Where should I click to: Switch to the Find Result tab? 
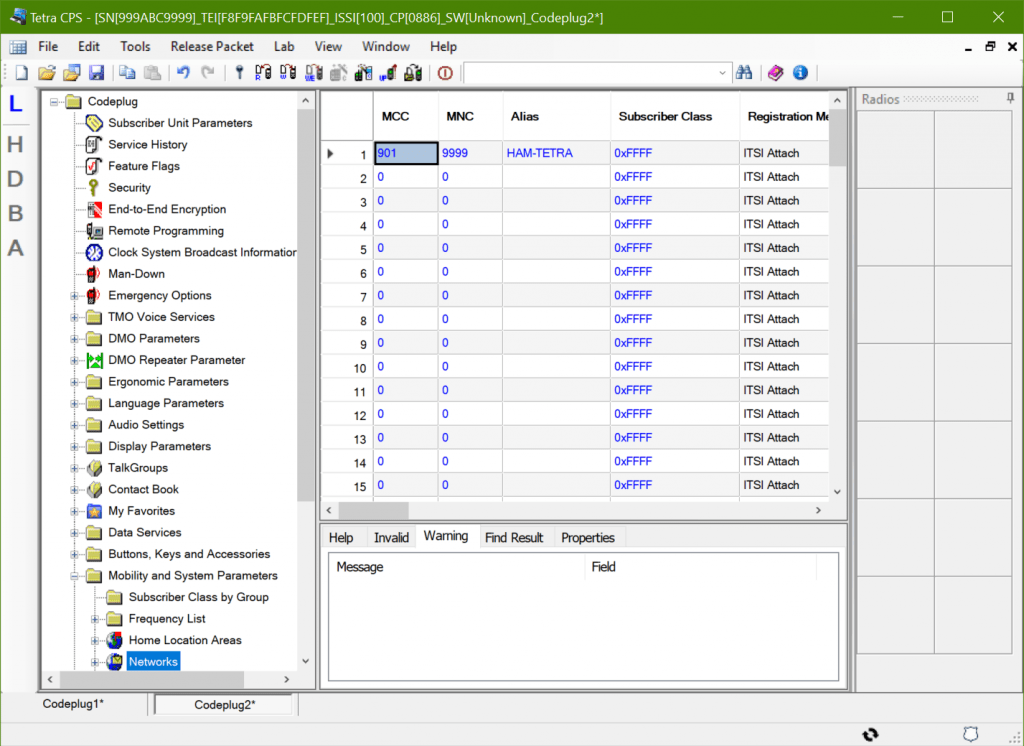513,538
